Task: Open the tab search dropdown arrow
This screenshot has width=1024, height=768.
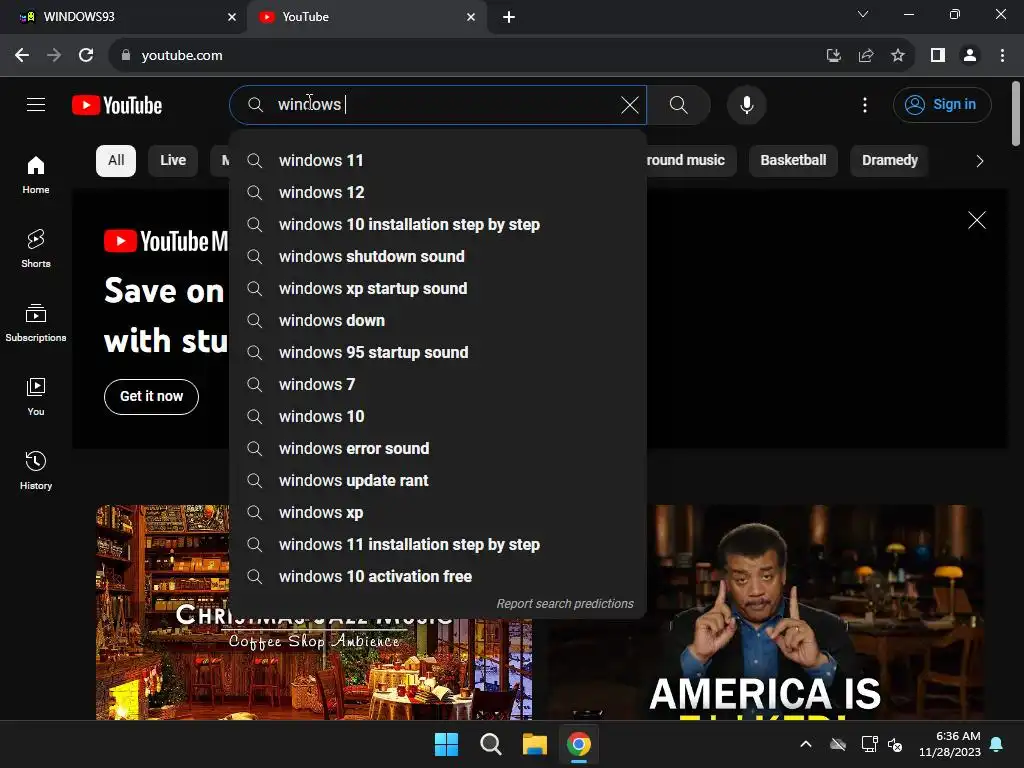Action: [x=863, y=14]
